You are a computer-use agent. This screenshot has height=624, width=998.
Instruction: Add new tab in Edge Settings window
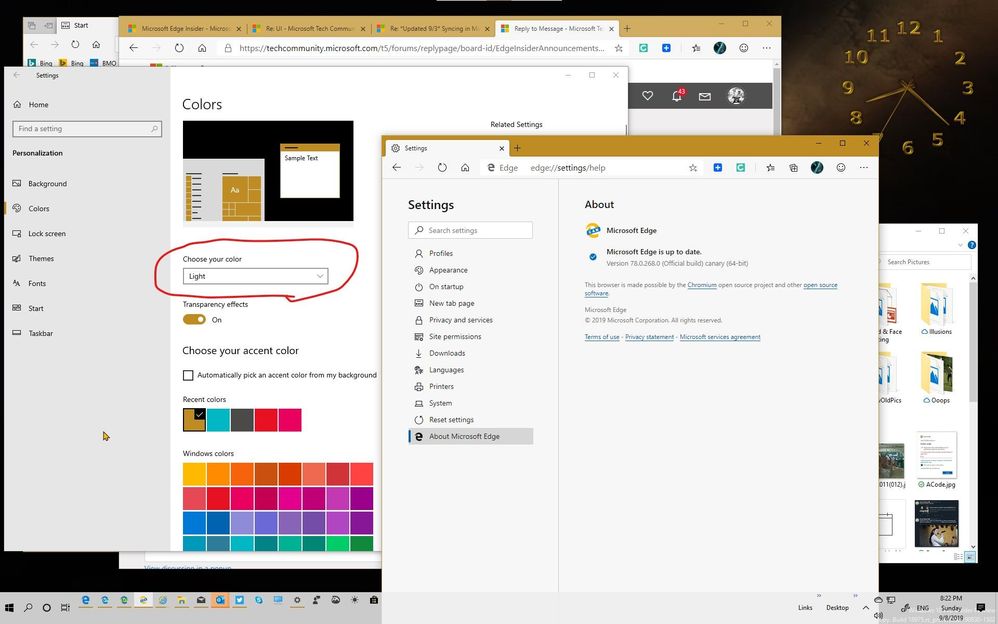[517, 148]
